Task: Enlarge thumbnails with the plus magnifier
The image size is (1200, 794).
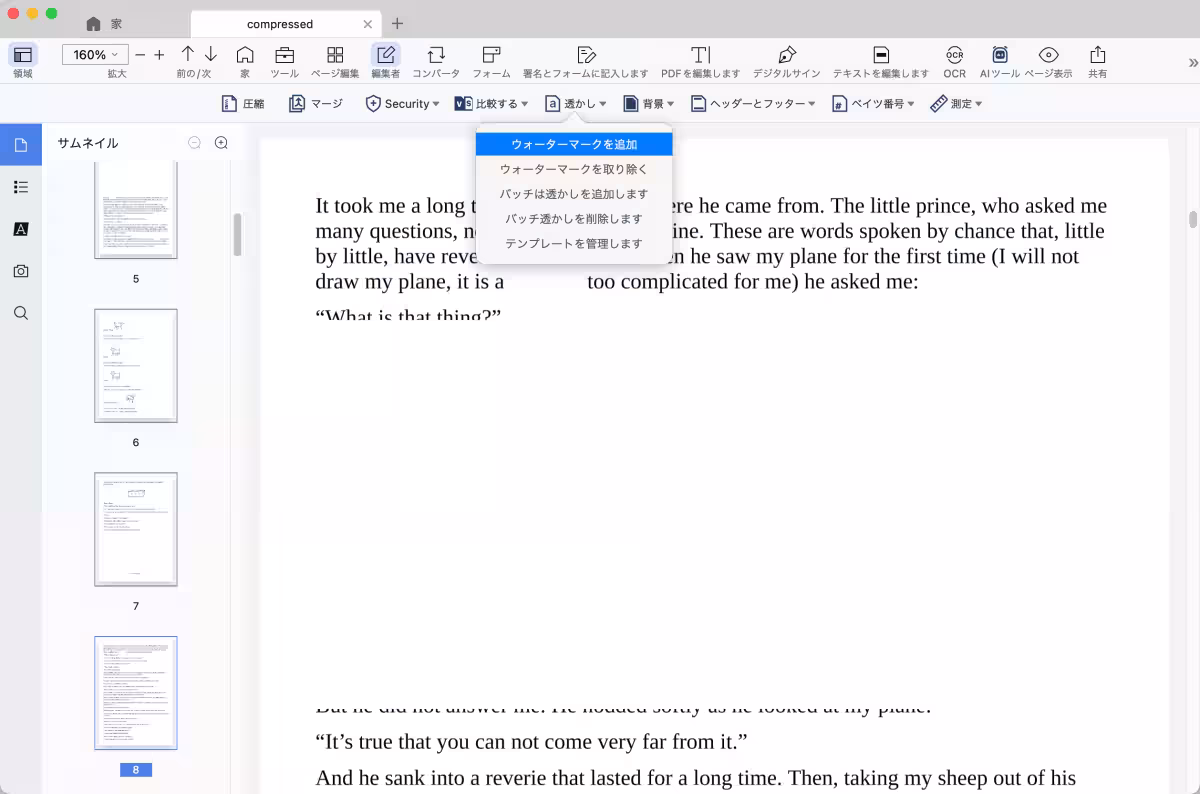Action: click(221, 143)
